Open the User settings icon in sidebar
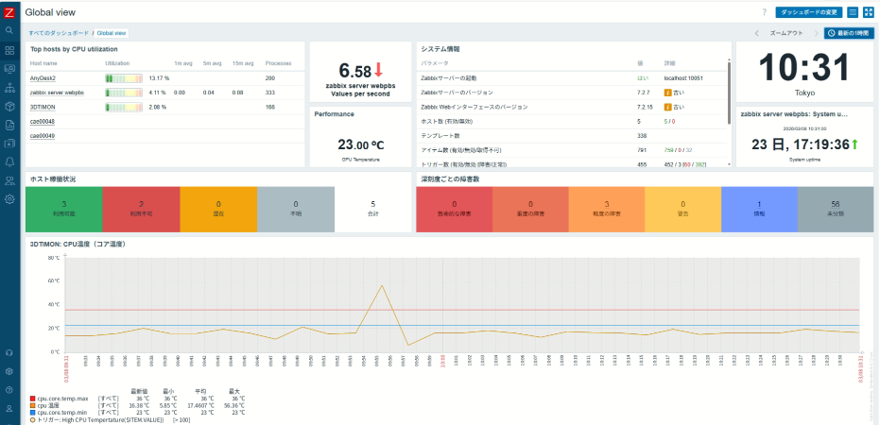The height and width of the screenshot is (425, 880). [9, 408]
